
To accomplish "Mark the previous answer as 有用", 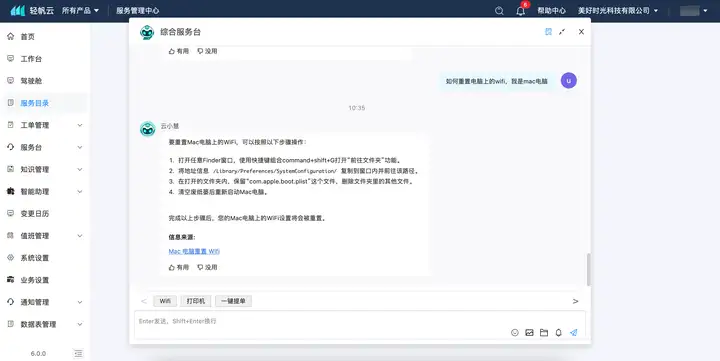I will point(179,51).
